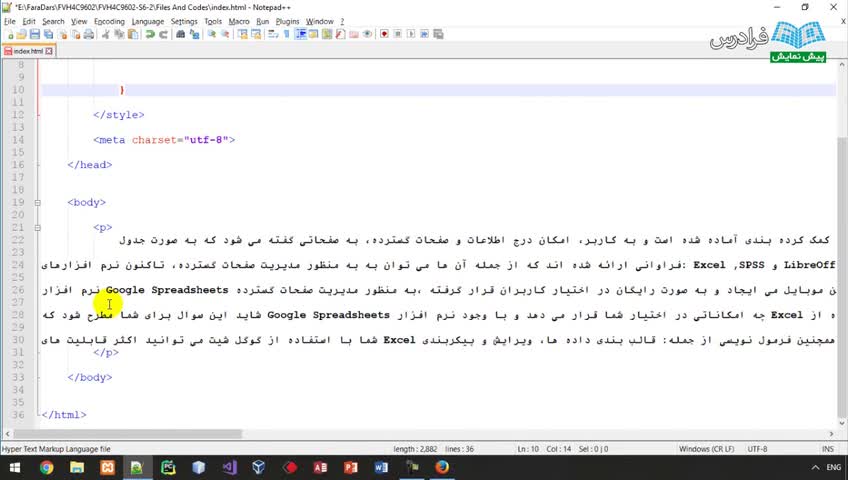This screenshot has height=480, width=848.
Task: Toggle Show All Characters toolbar icon
Action: tap(286, 34)
